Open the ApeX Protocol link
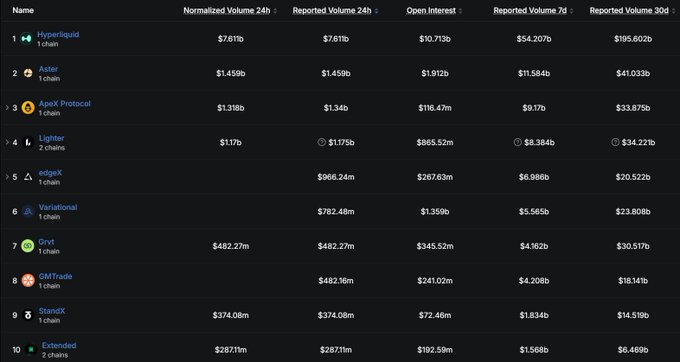Viewport: 680px width, 362px height. (x=65, y=104)
